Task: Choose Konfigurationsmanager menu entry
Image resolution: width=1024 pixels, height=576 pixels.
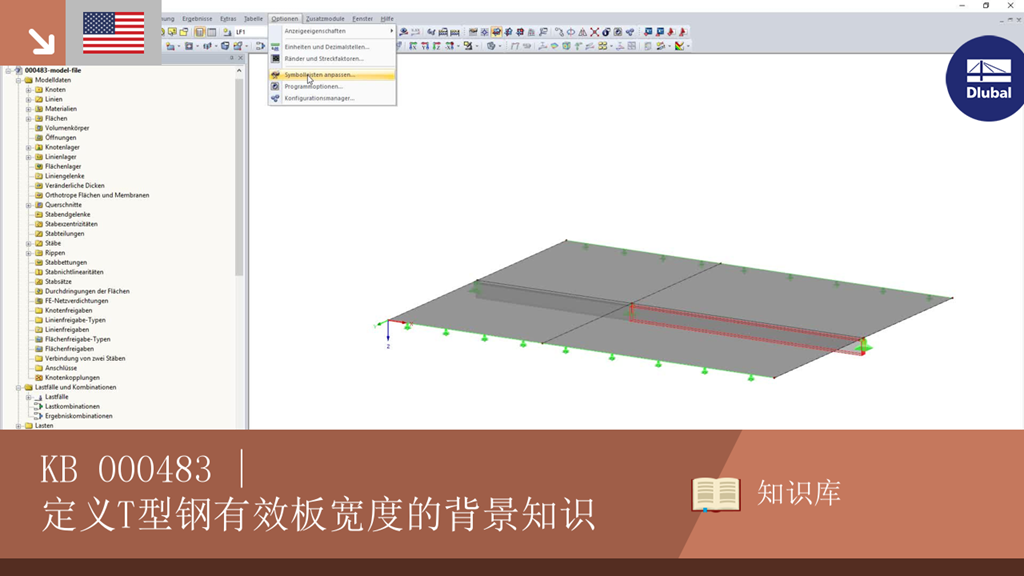Action: click(332, 98)
